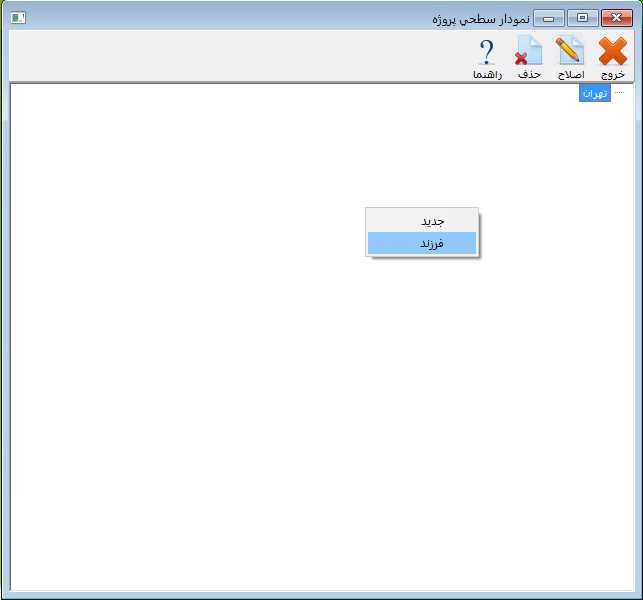Screen dimensions: 643x600
Task: Maximize the نمودار سطحي پروژه window
Action: click(x=582, y=18)
